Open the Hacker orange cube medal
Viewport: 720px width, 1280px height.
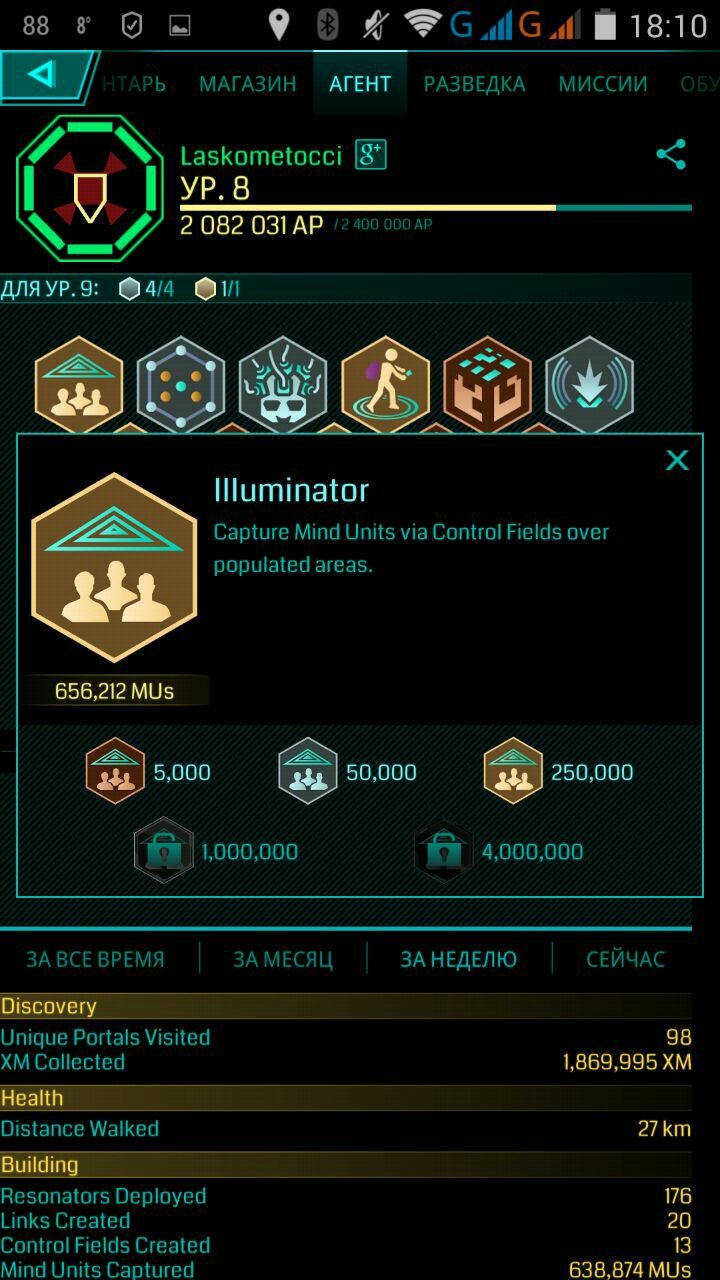487,385
